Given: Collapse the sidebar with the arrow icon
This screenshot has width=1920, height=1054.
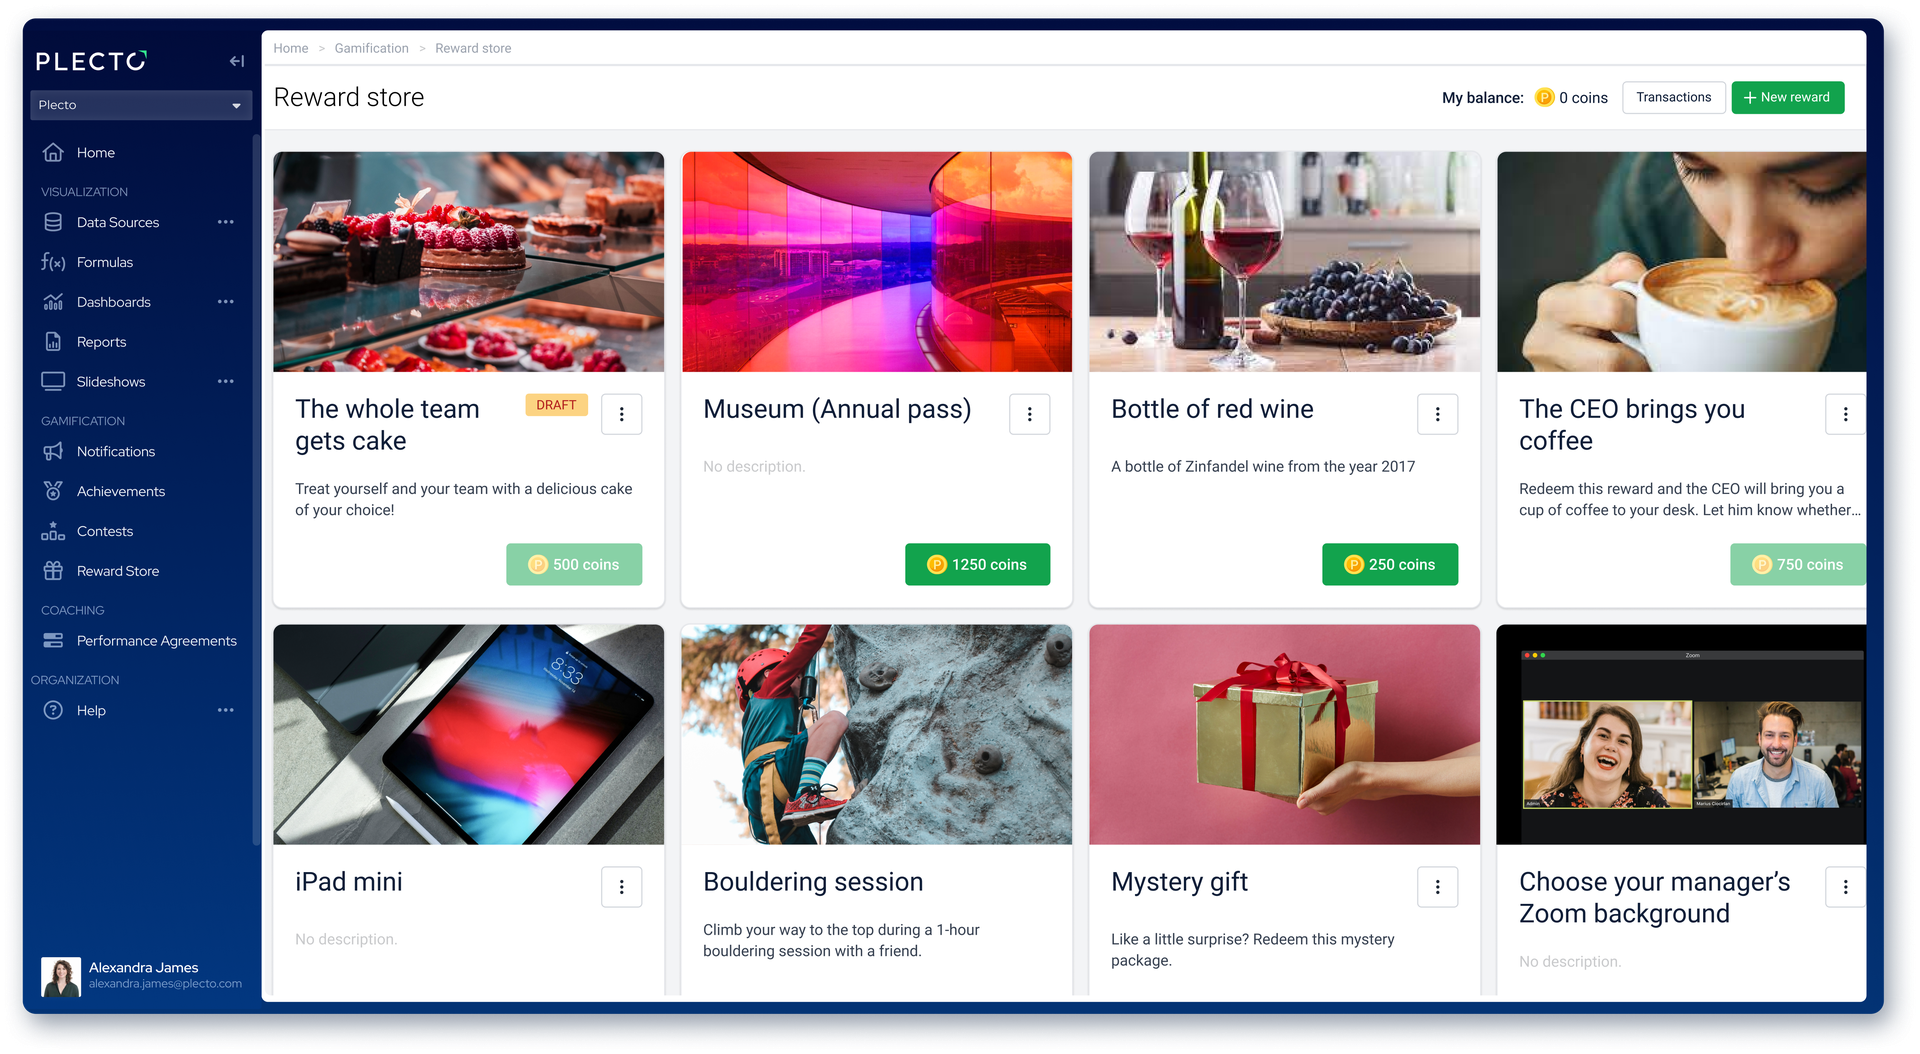Looking at the screenshot, I should [x=237, y=61].
